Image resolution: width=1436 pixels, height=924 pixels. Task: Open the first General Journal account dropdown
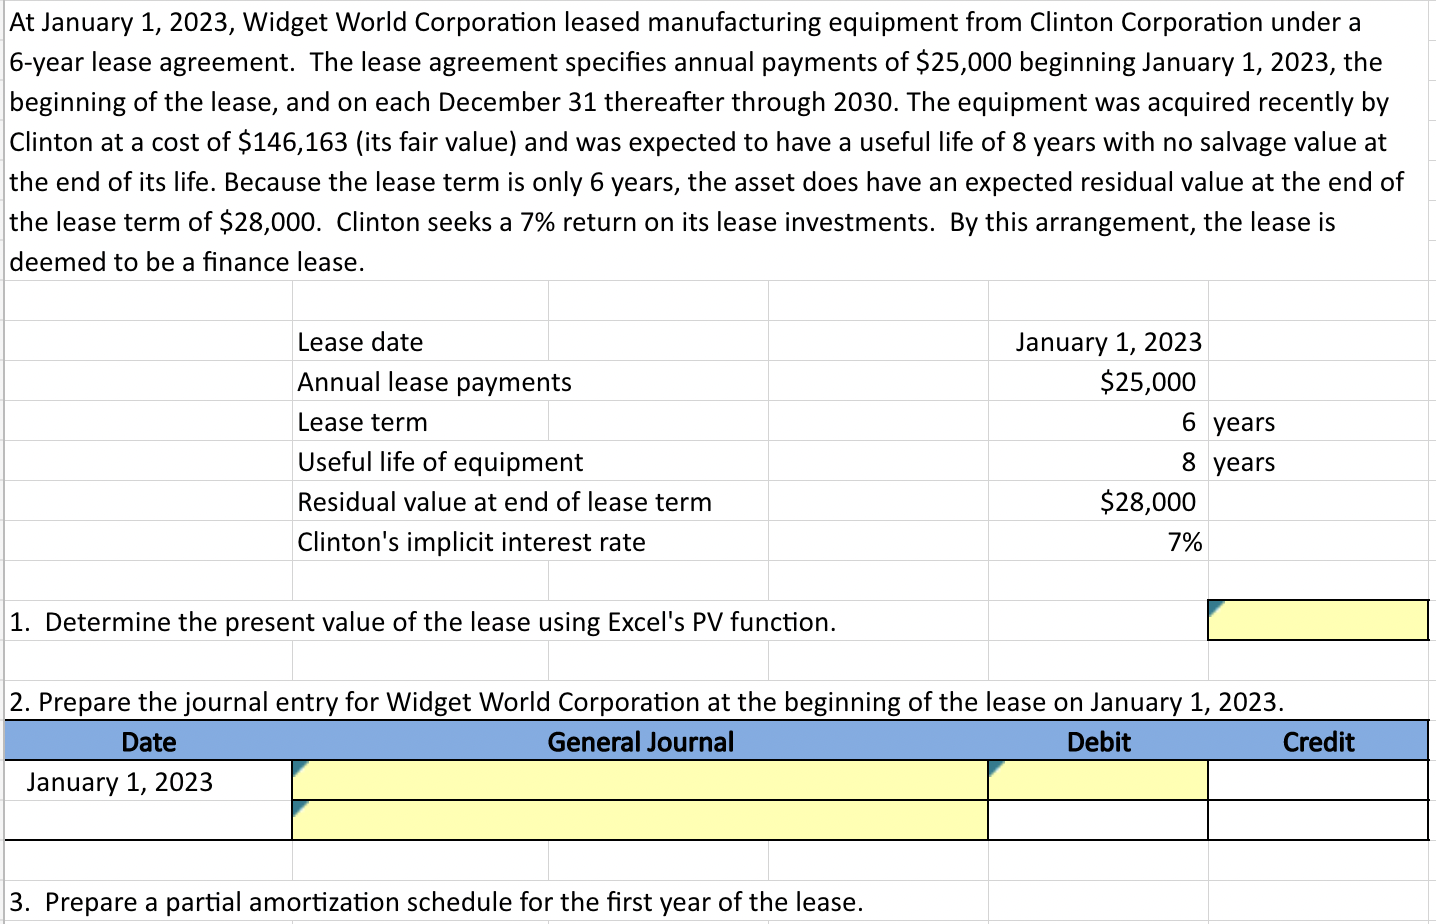tap(638, 780)
